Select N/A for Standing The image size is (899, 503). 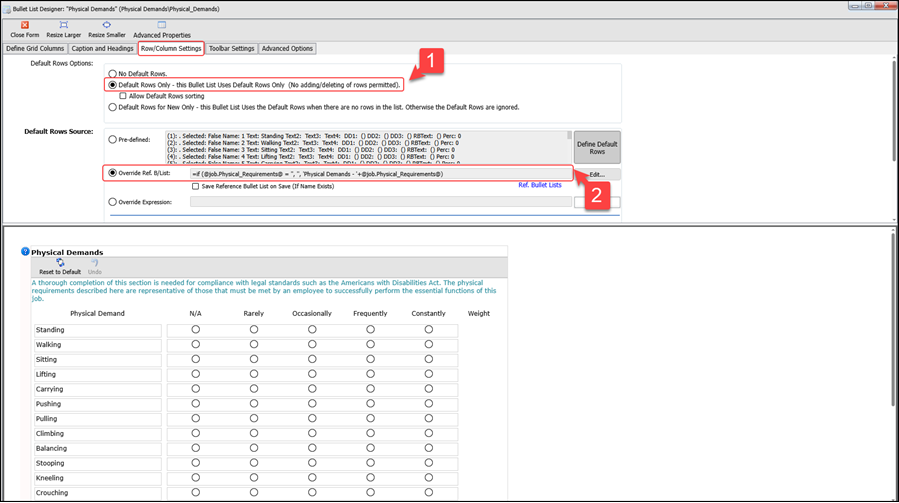(196, 330)
